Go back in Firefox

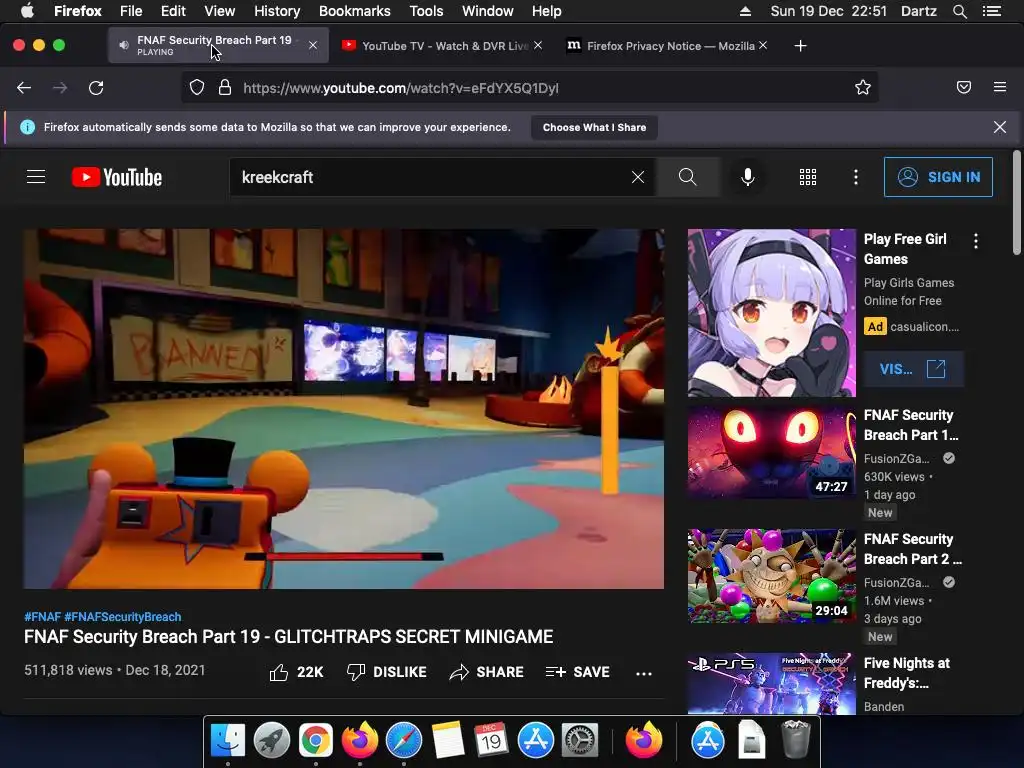click(24, 88)
